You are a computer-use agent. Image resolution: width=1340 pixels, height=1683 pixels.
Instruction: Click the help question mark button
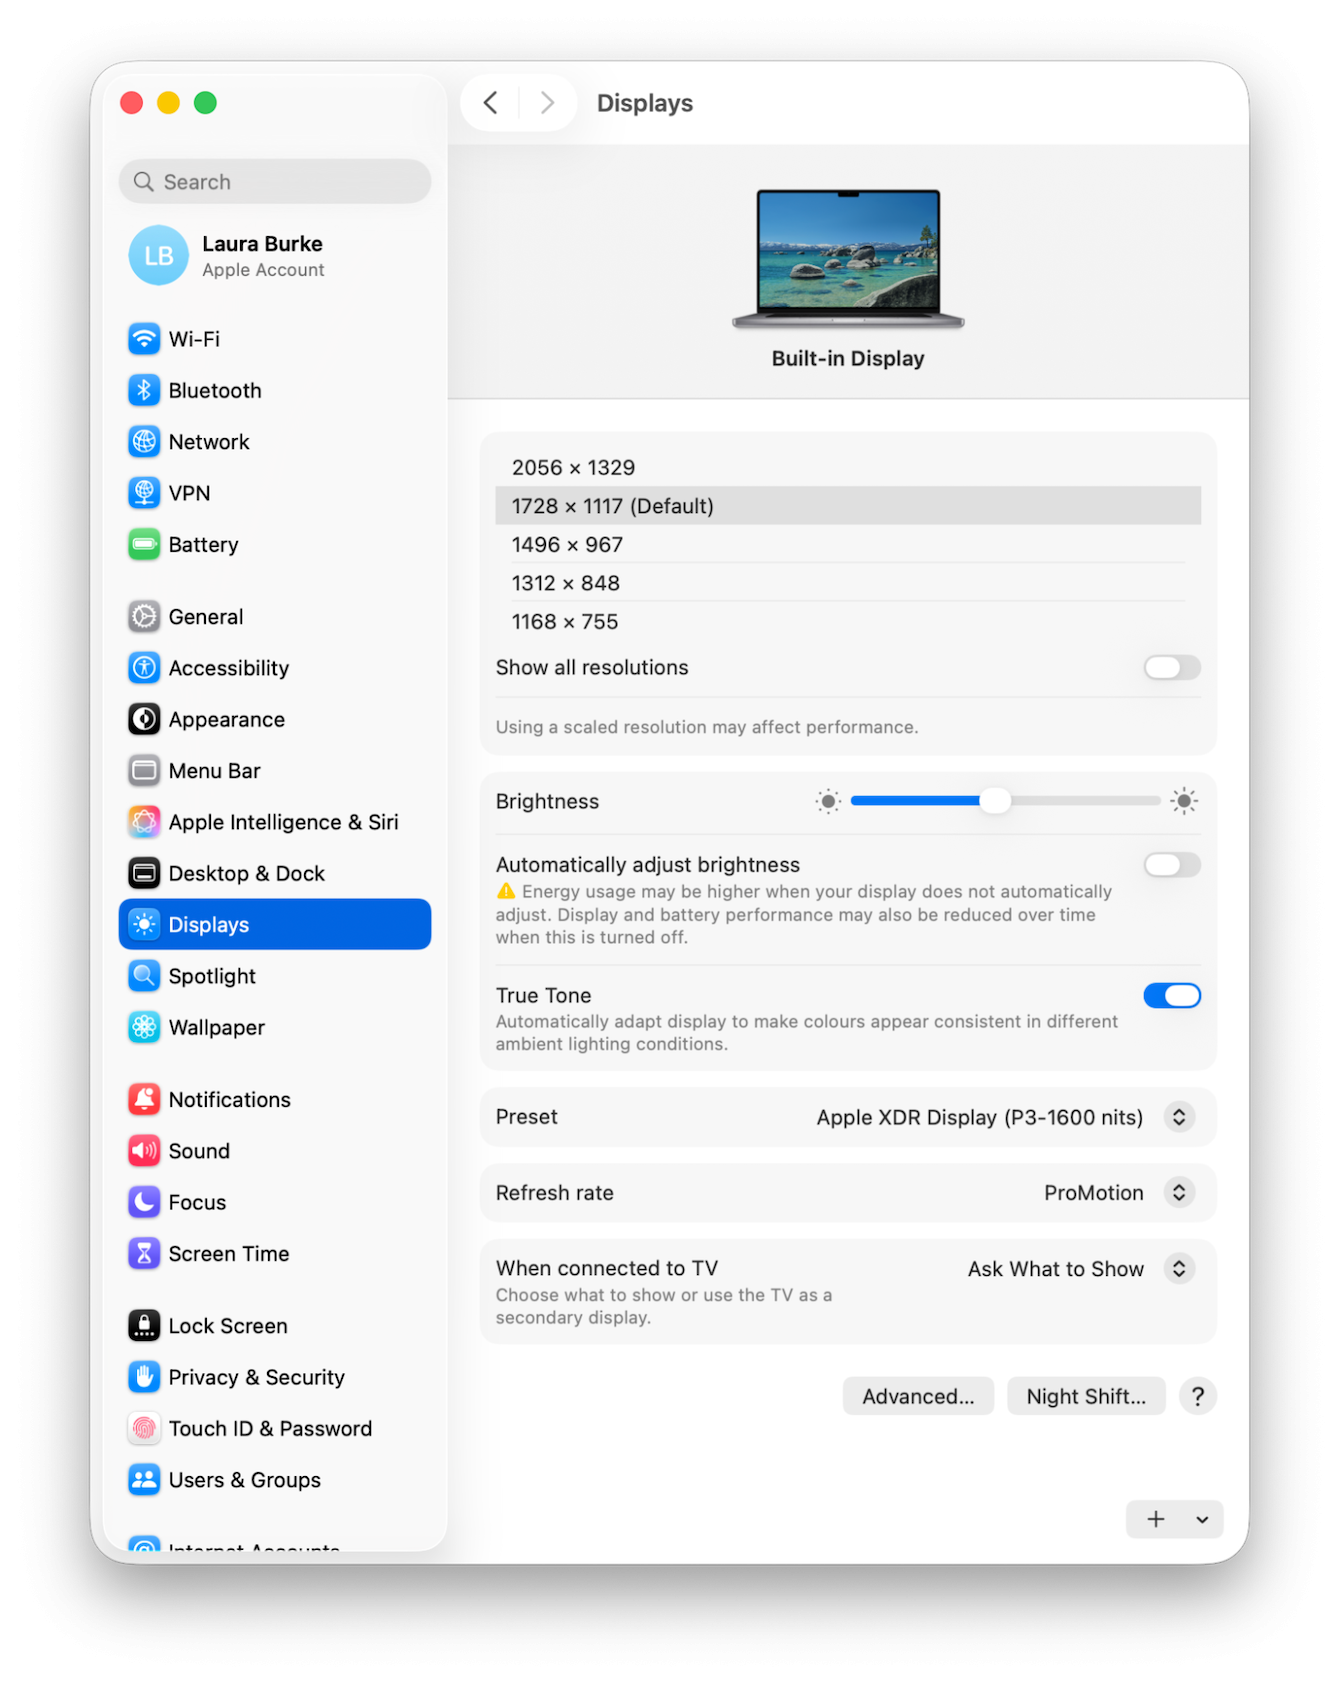(1197, 1396)
